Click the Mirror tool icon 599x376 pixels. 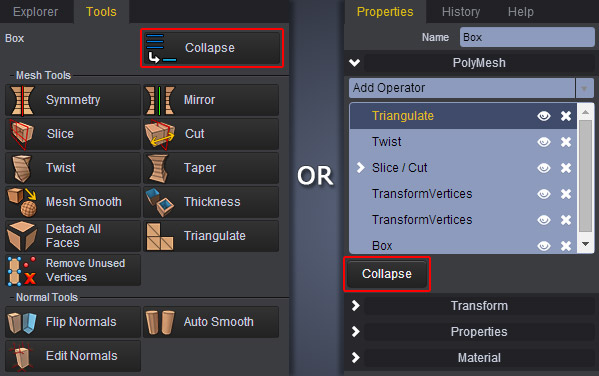(160, 100)
